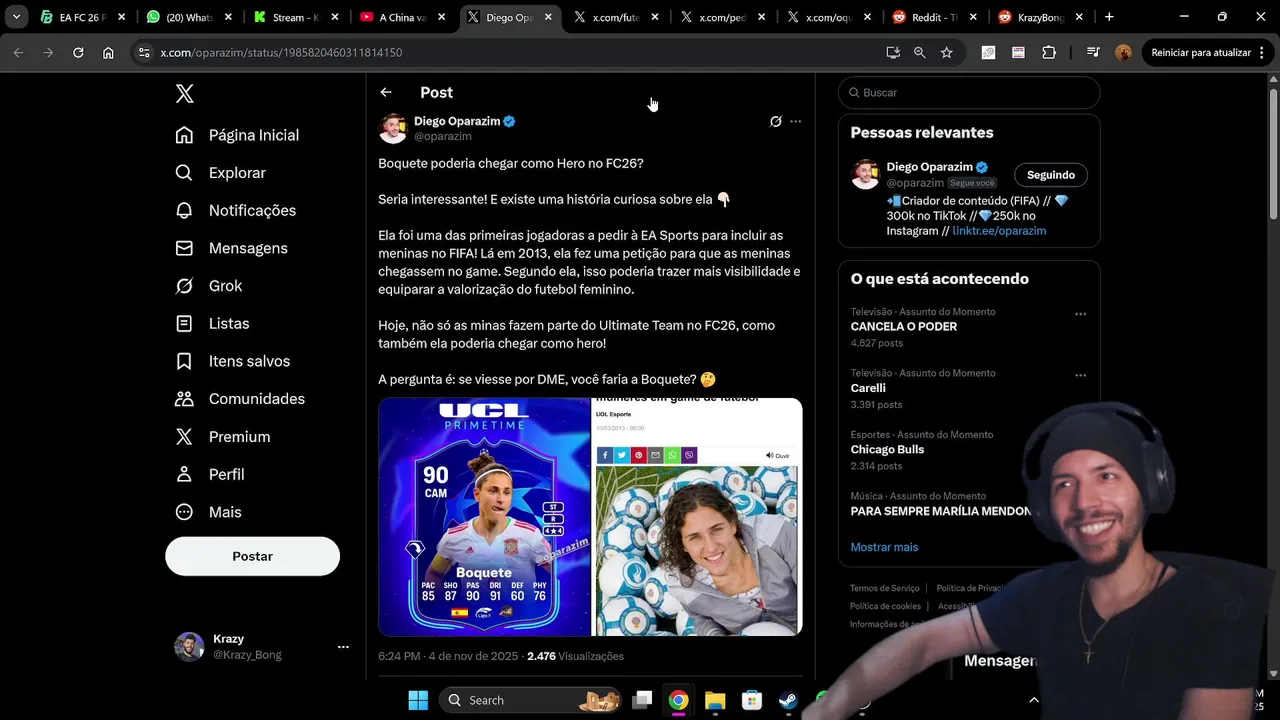Click the browser home button
Screen dimensions: 1280x720
(x=108, y=52)
